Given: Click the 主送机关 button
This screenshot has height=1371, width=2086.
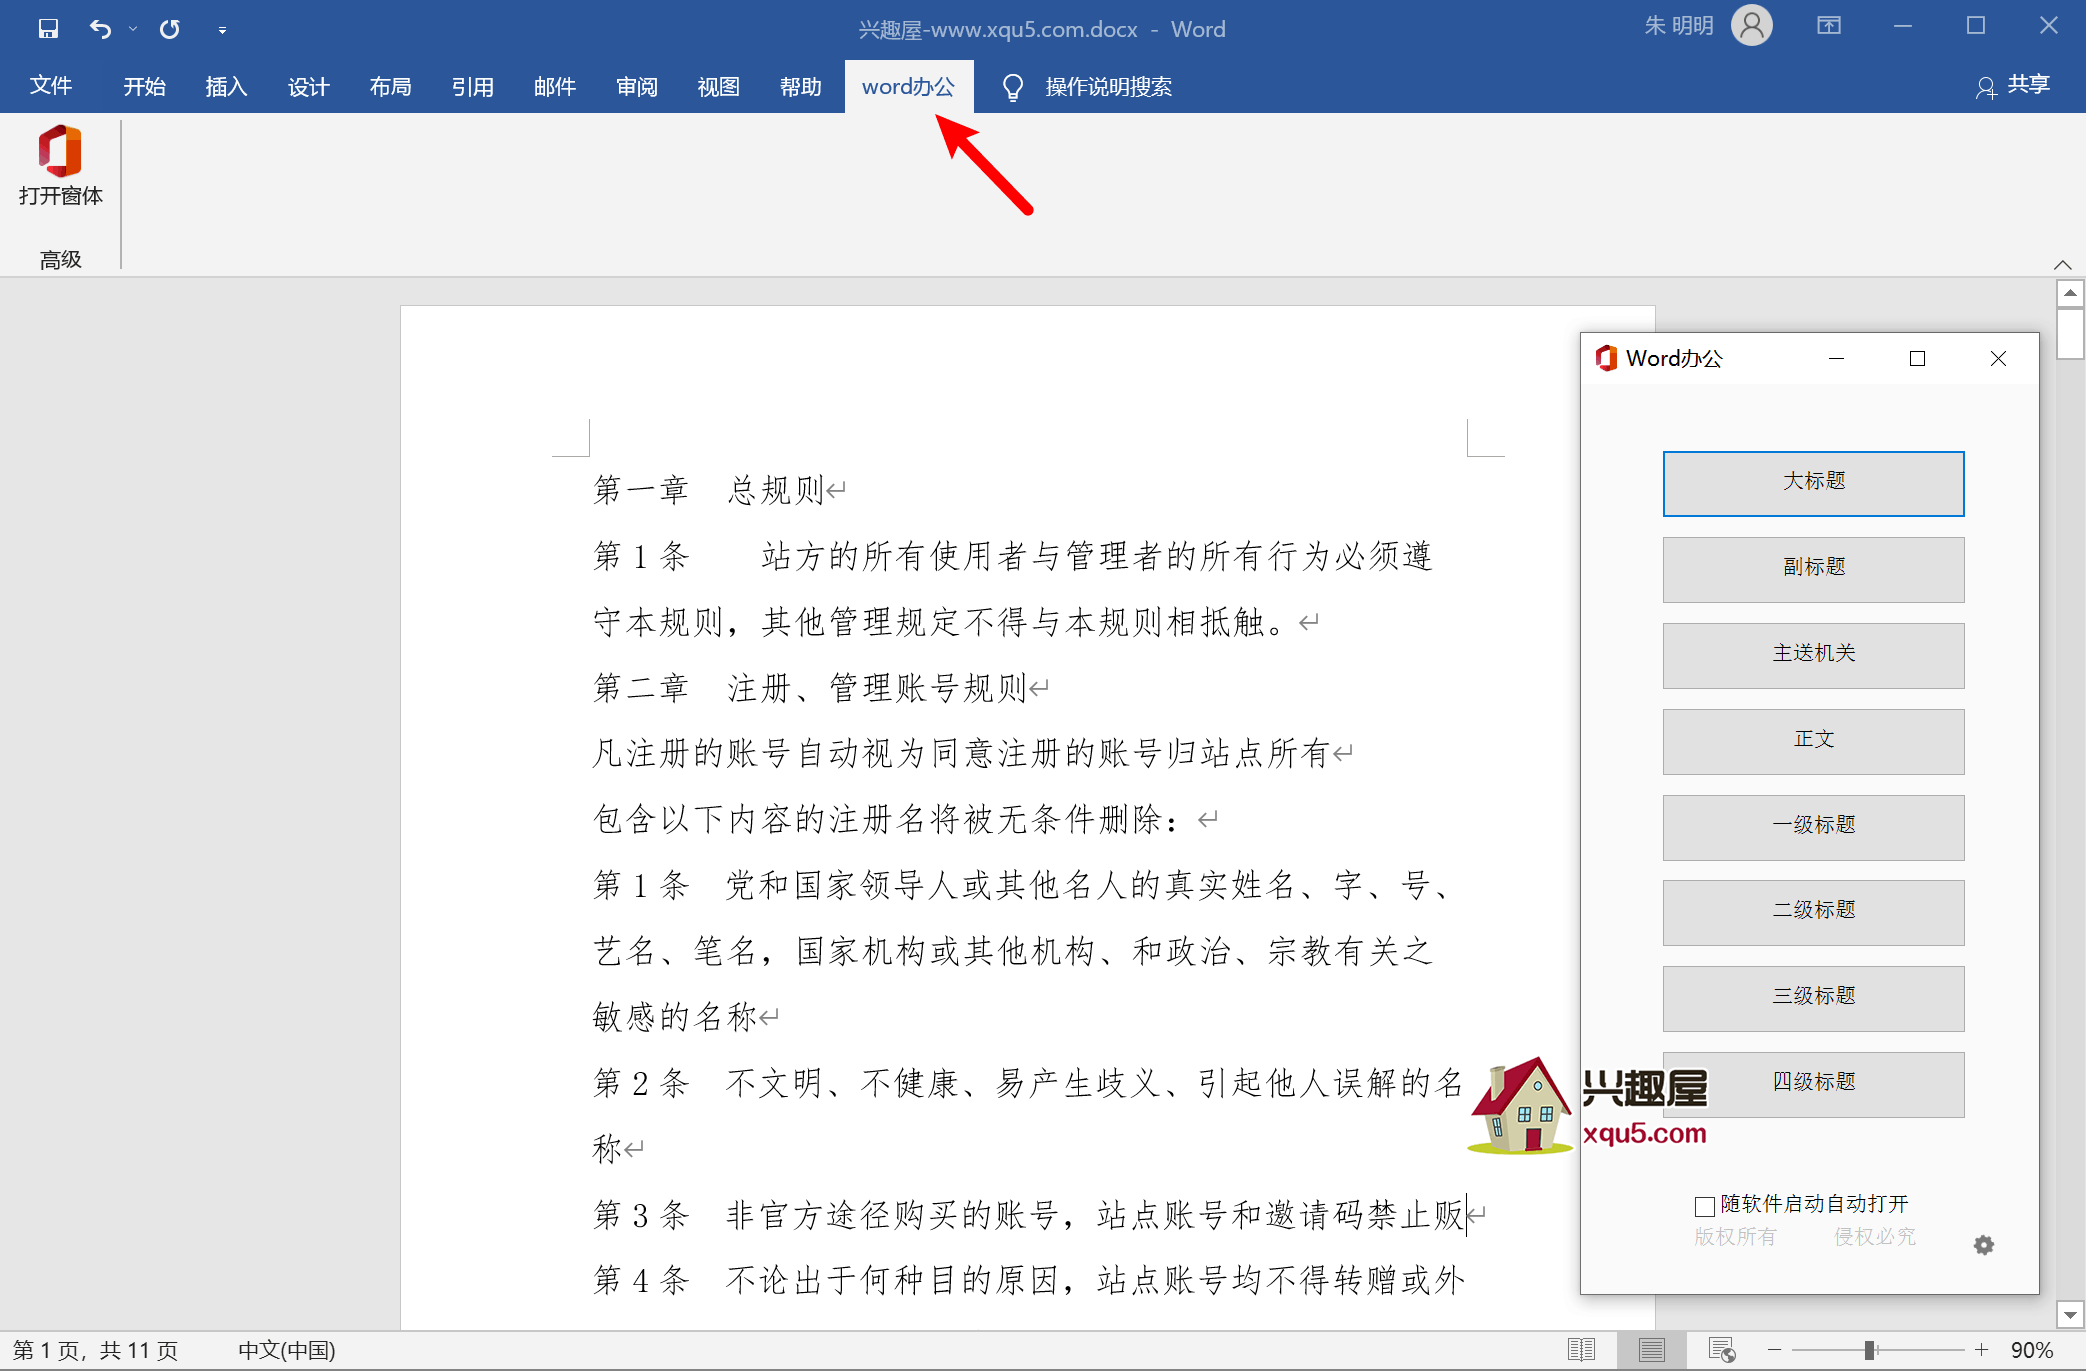Looking at the screenshot, I should pyautogui.click(x=1813, y=656).
